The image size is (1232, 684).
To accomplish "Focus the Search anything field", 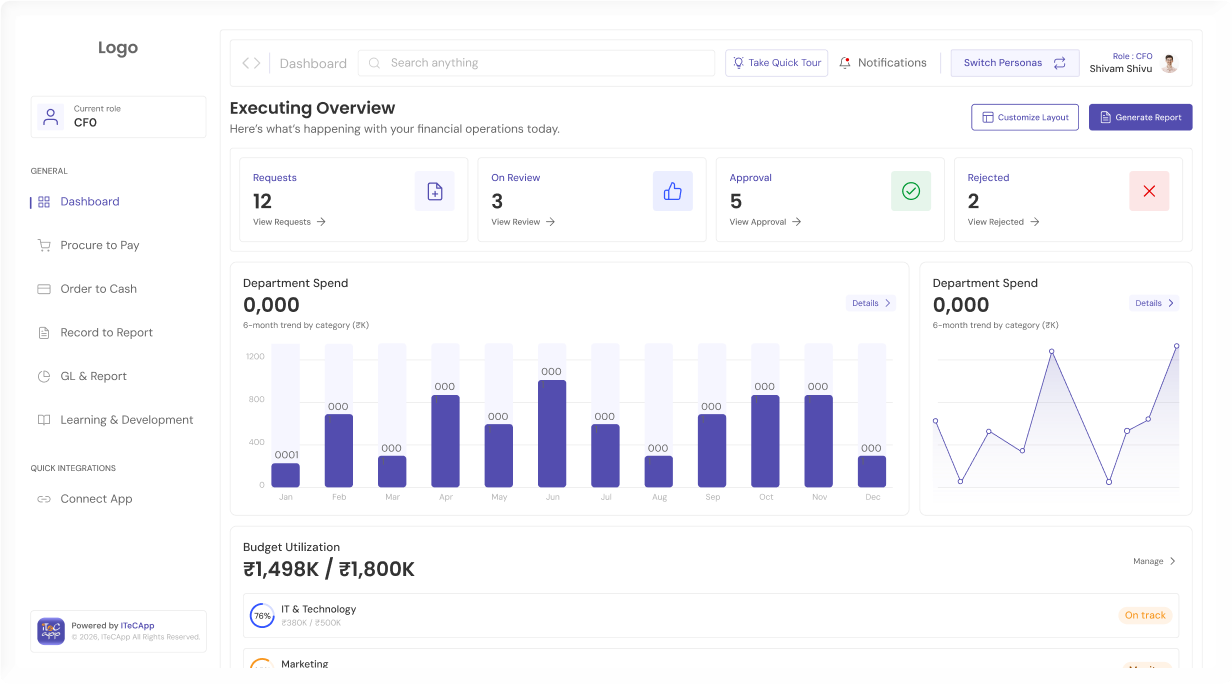I will click(536, 63).
